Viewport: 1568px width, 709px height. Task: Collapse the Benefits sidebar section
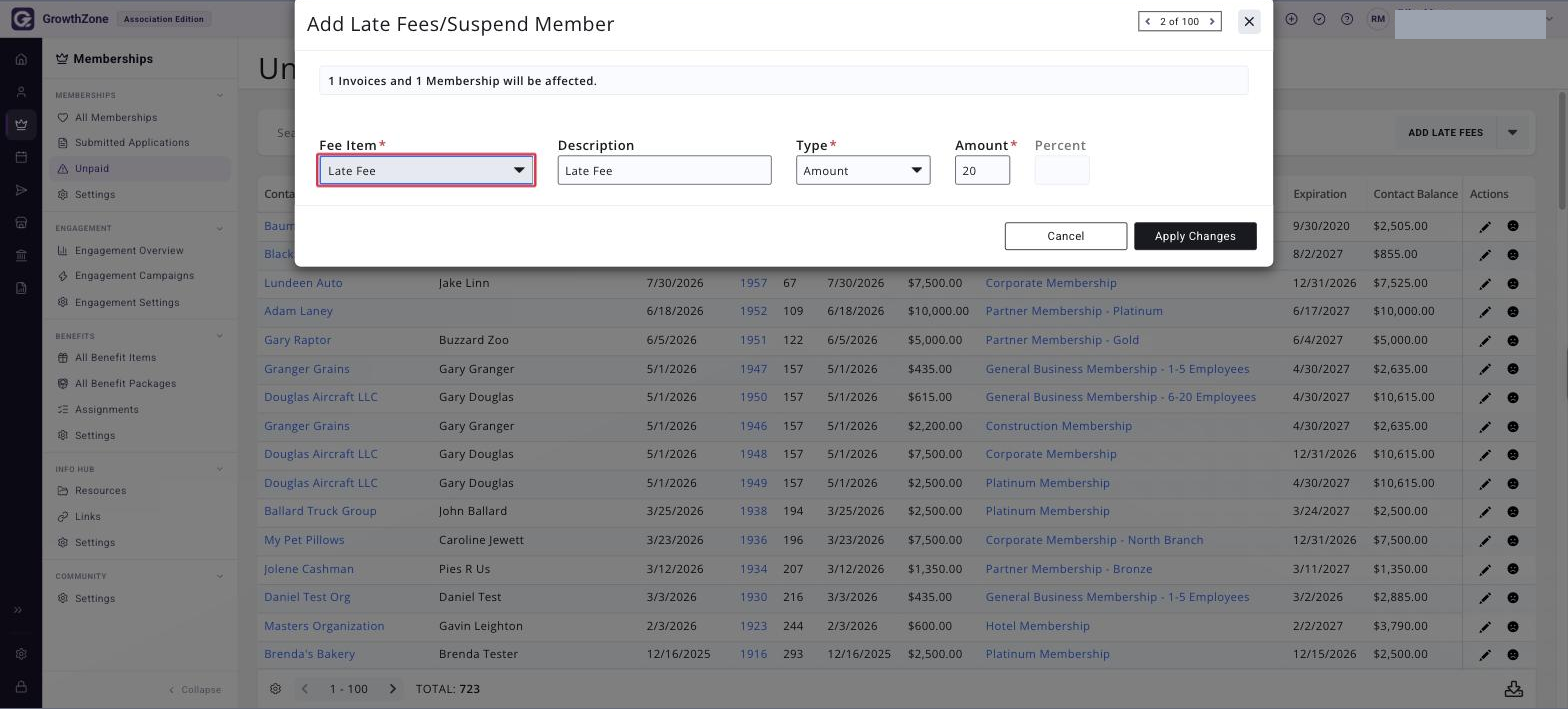220,336
